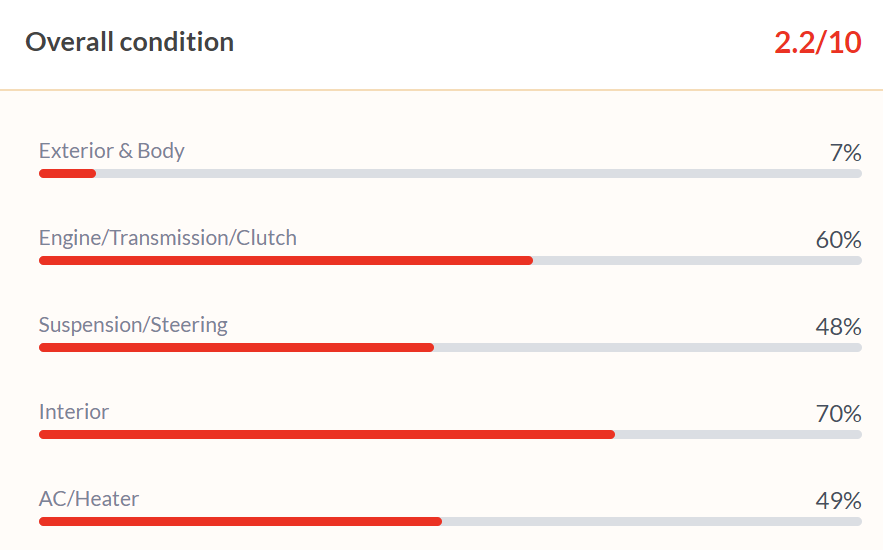Select the 70% interior score value
The image size is (883, 550).
click(839, 414)
